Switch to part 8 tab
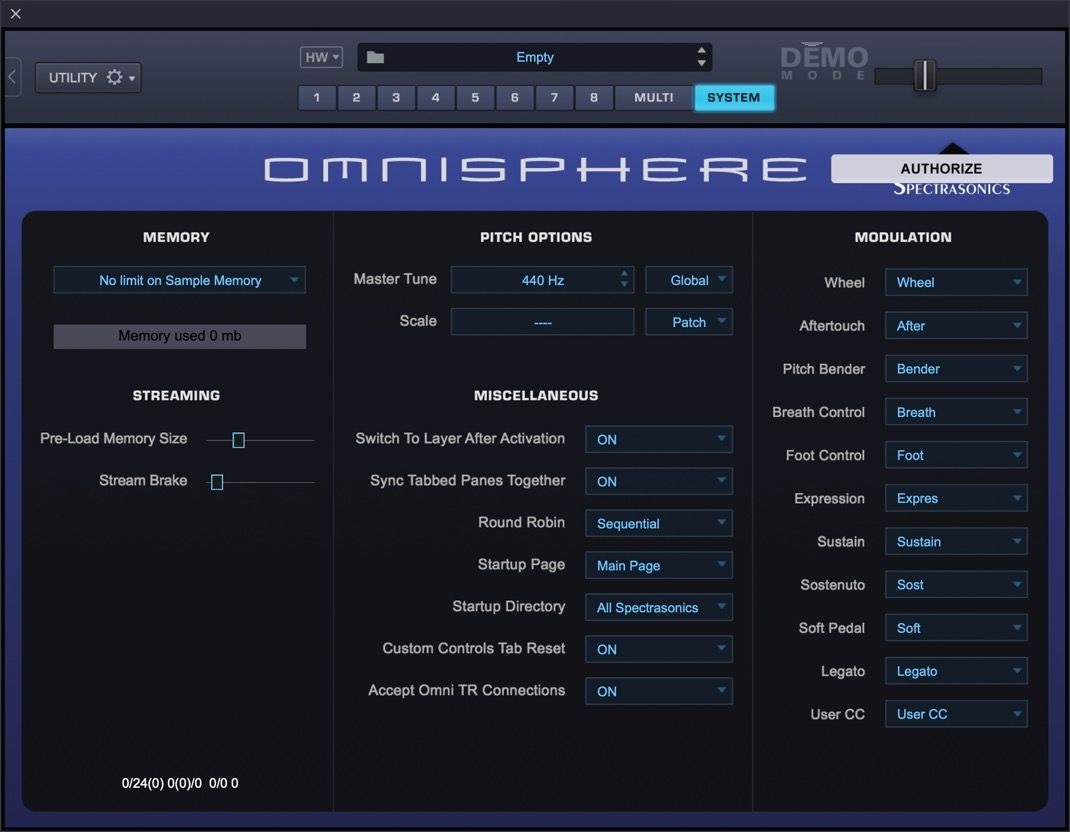 [594, 98]
